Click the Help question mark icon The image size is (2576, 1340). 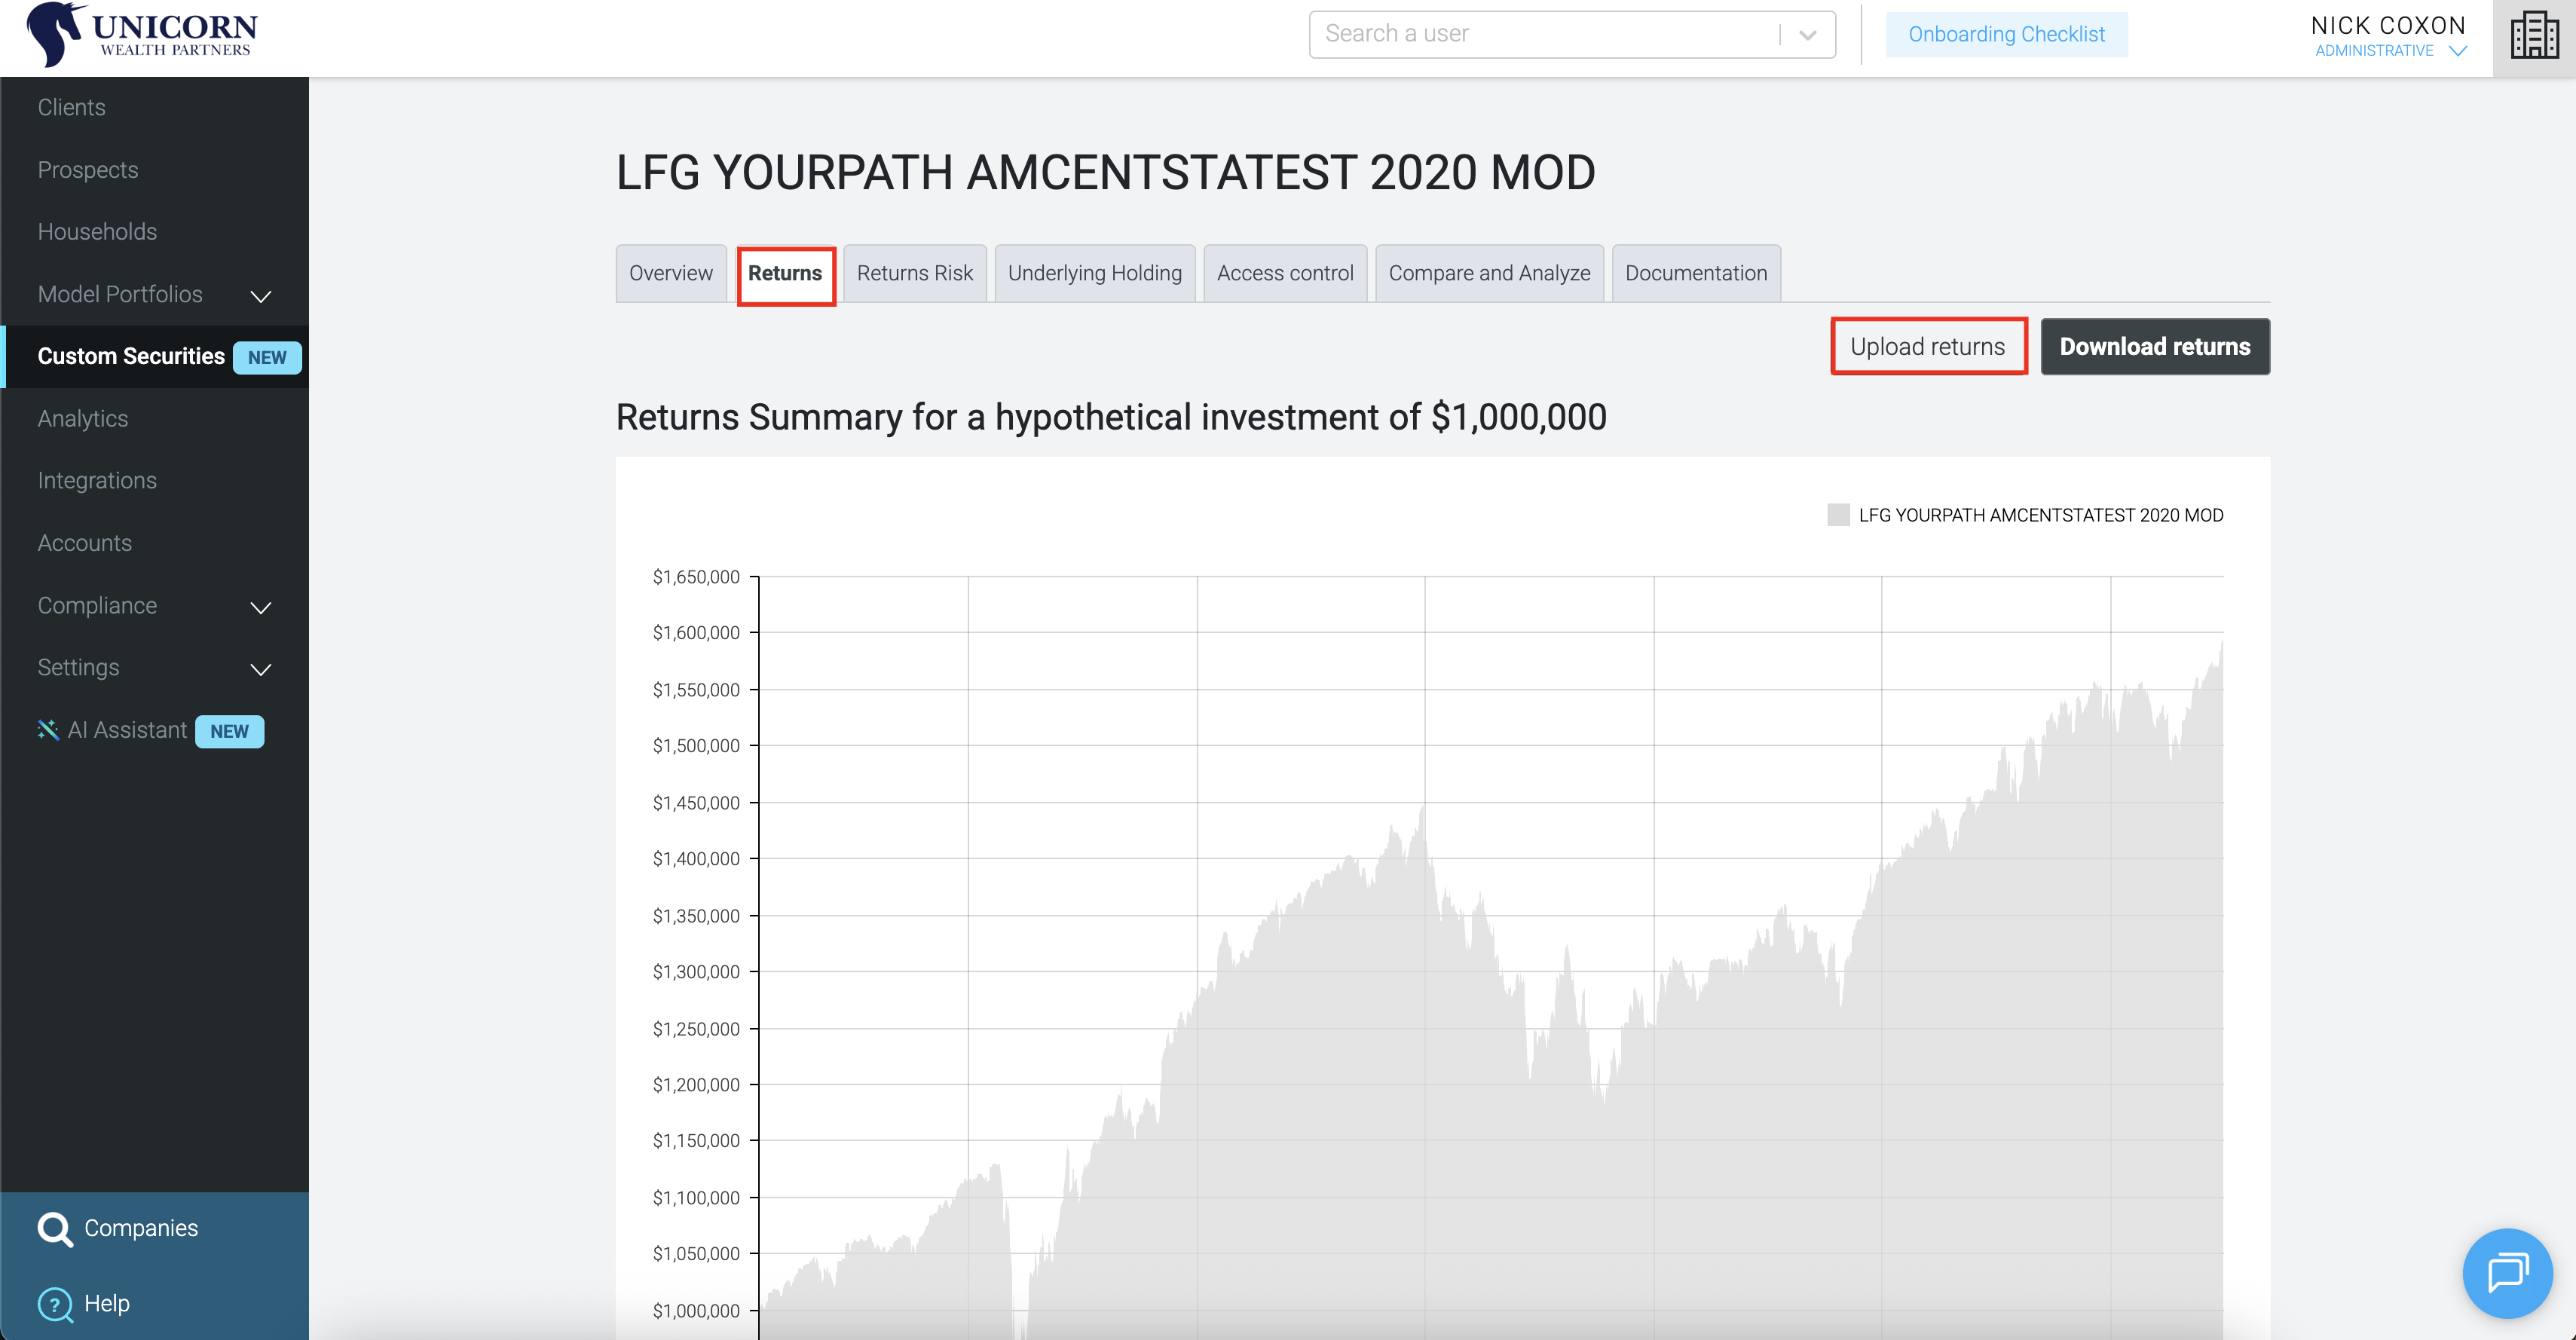point(54,1304)
